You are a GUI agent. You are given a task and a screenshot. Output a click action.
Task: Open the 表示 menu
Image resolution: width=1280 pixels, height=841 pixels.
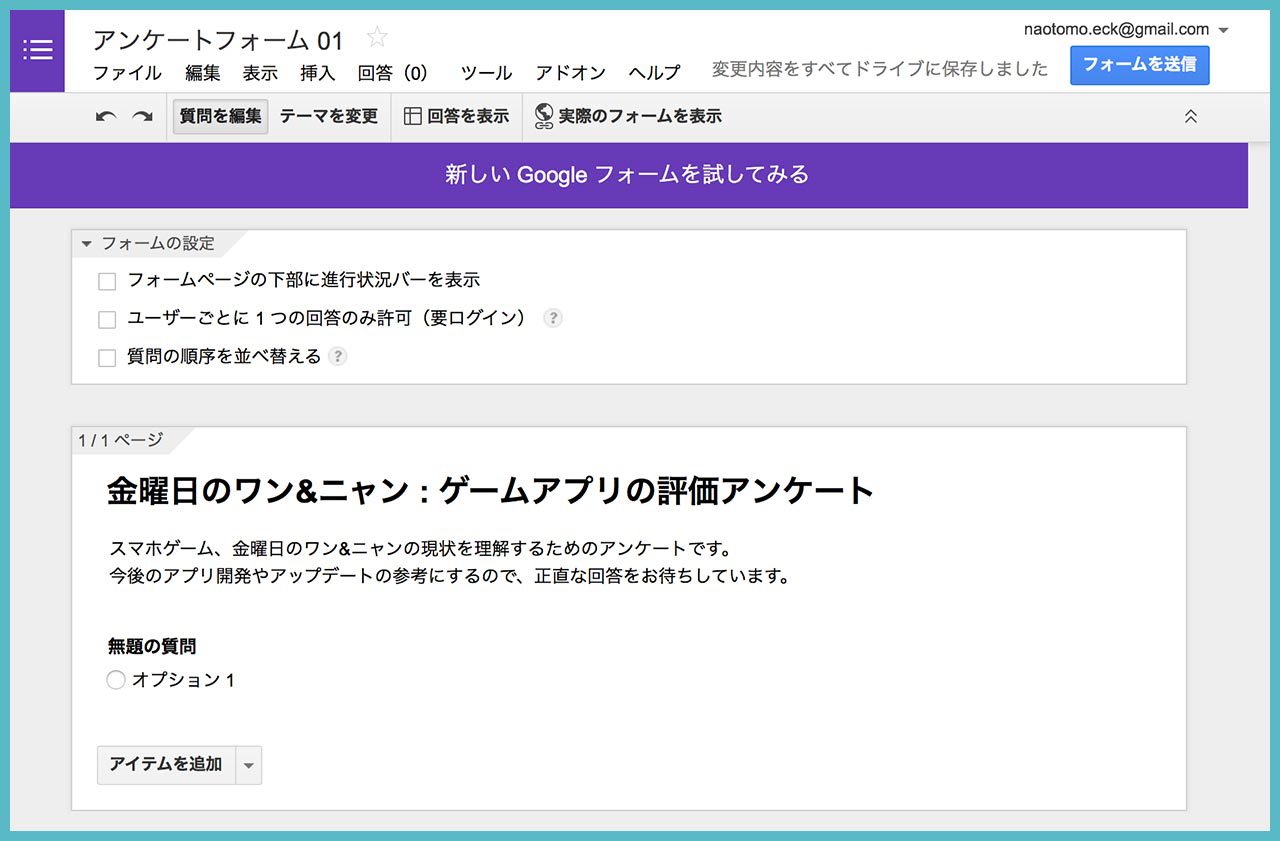coord(260,72)
